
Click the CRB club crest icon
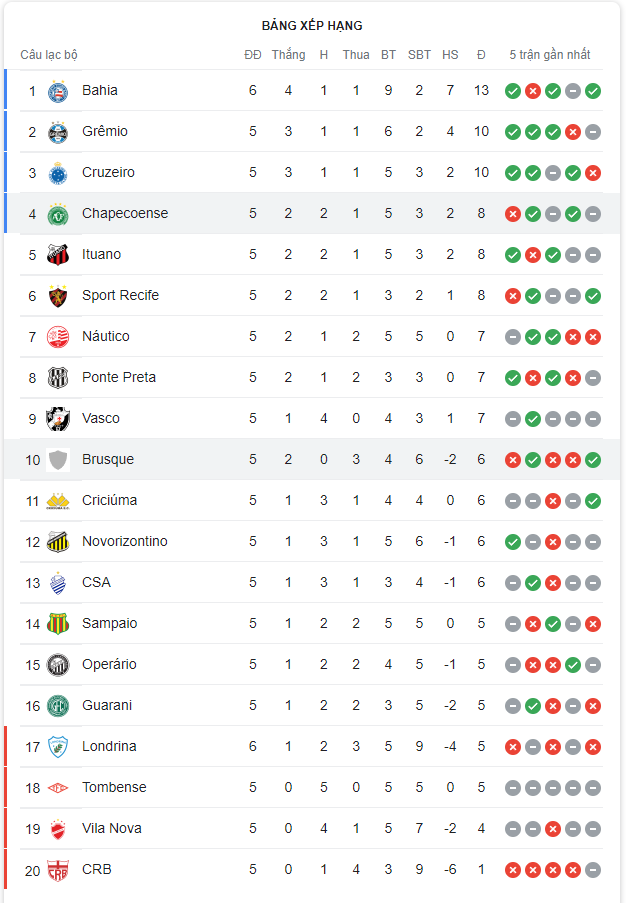pyautogui.click(x=57, y=870)
